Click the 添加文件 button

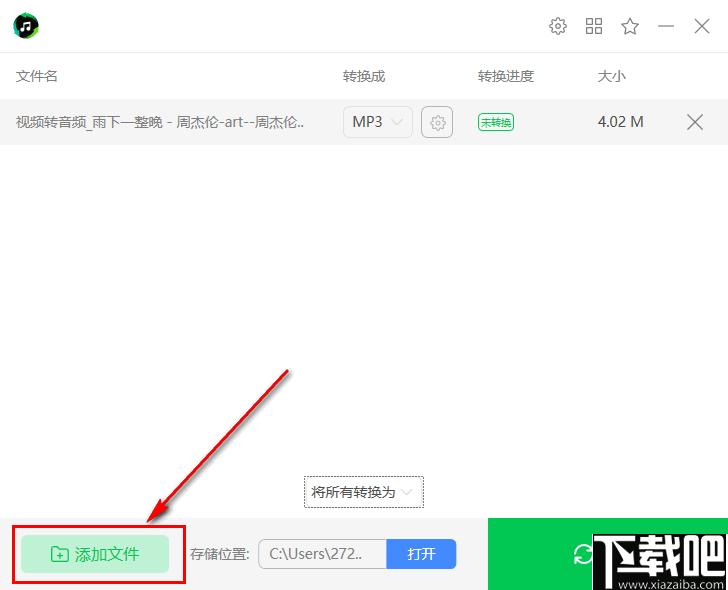point(95,554)
